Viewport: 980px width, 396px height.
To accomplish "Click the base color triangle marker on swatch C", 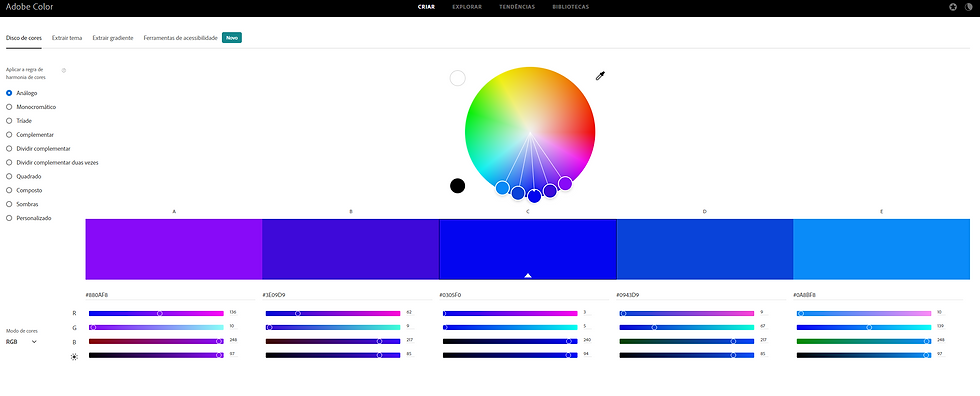I will [528, 275].
